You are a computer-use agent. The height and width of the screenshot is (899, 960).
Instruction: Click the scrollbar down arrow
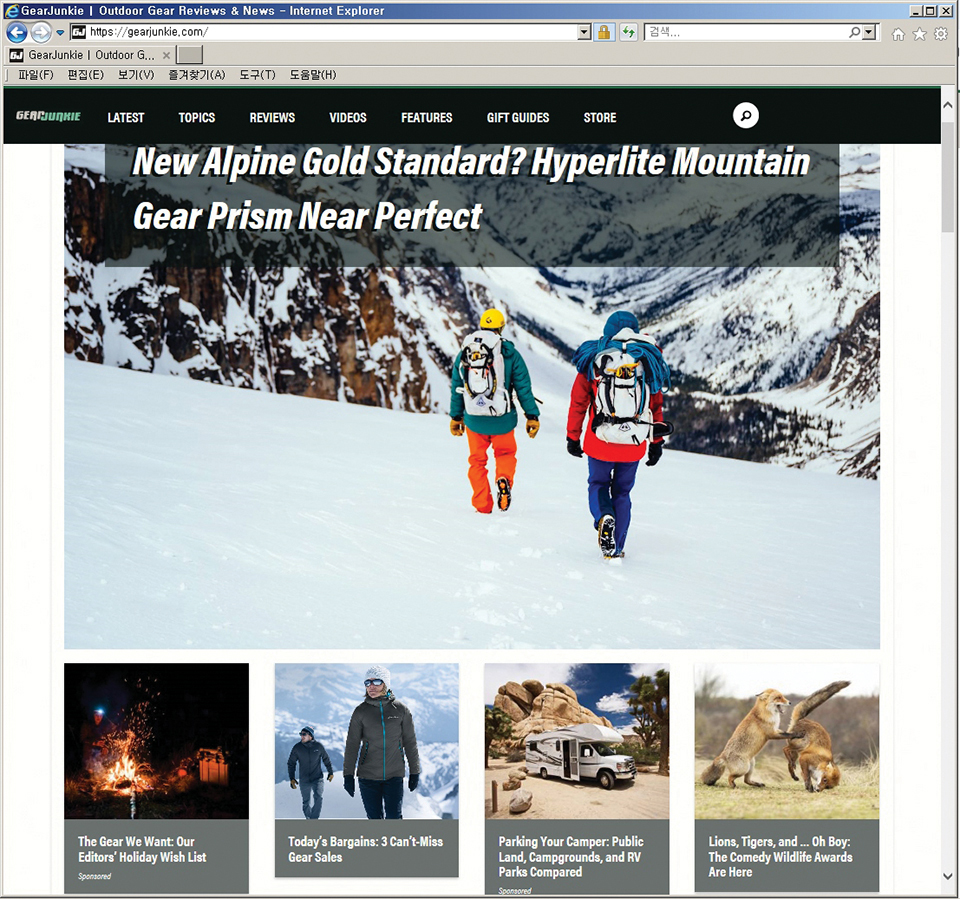click(x=948, y=876)
